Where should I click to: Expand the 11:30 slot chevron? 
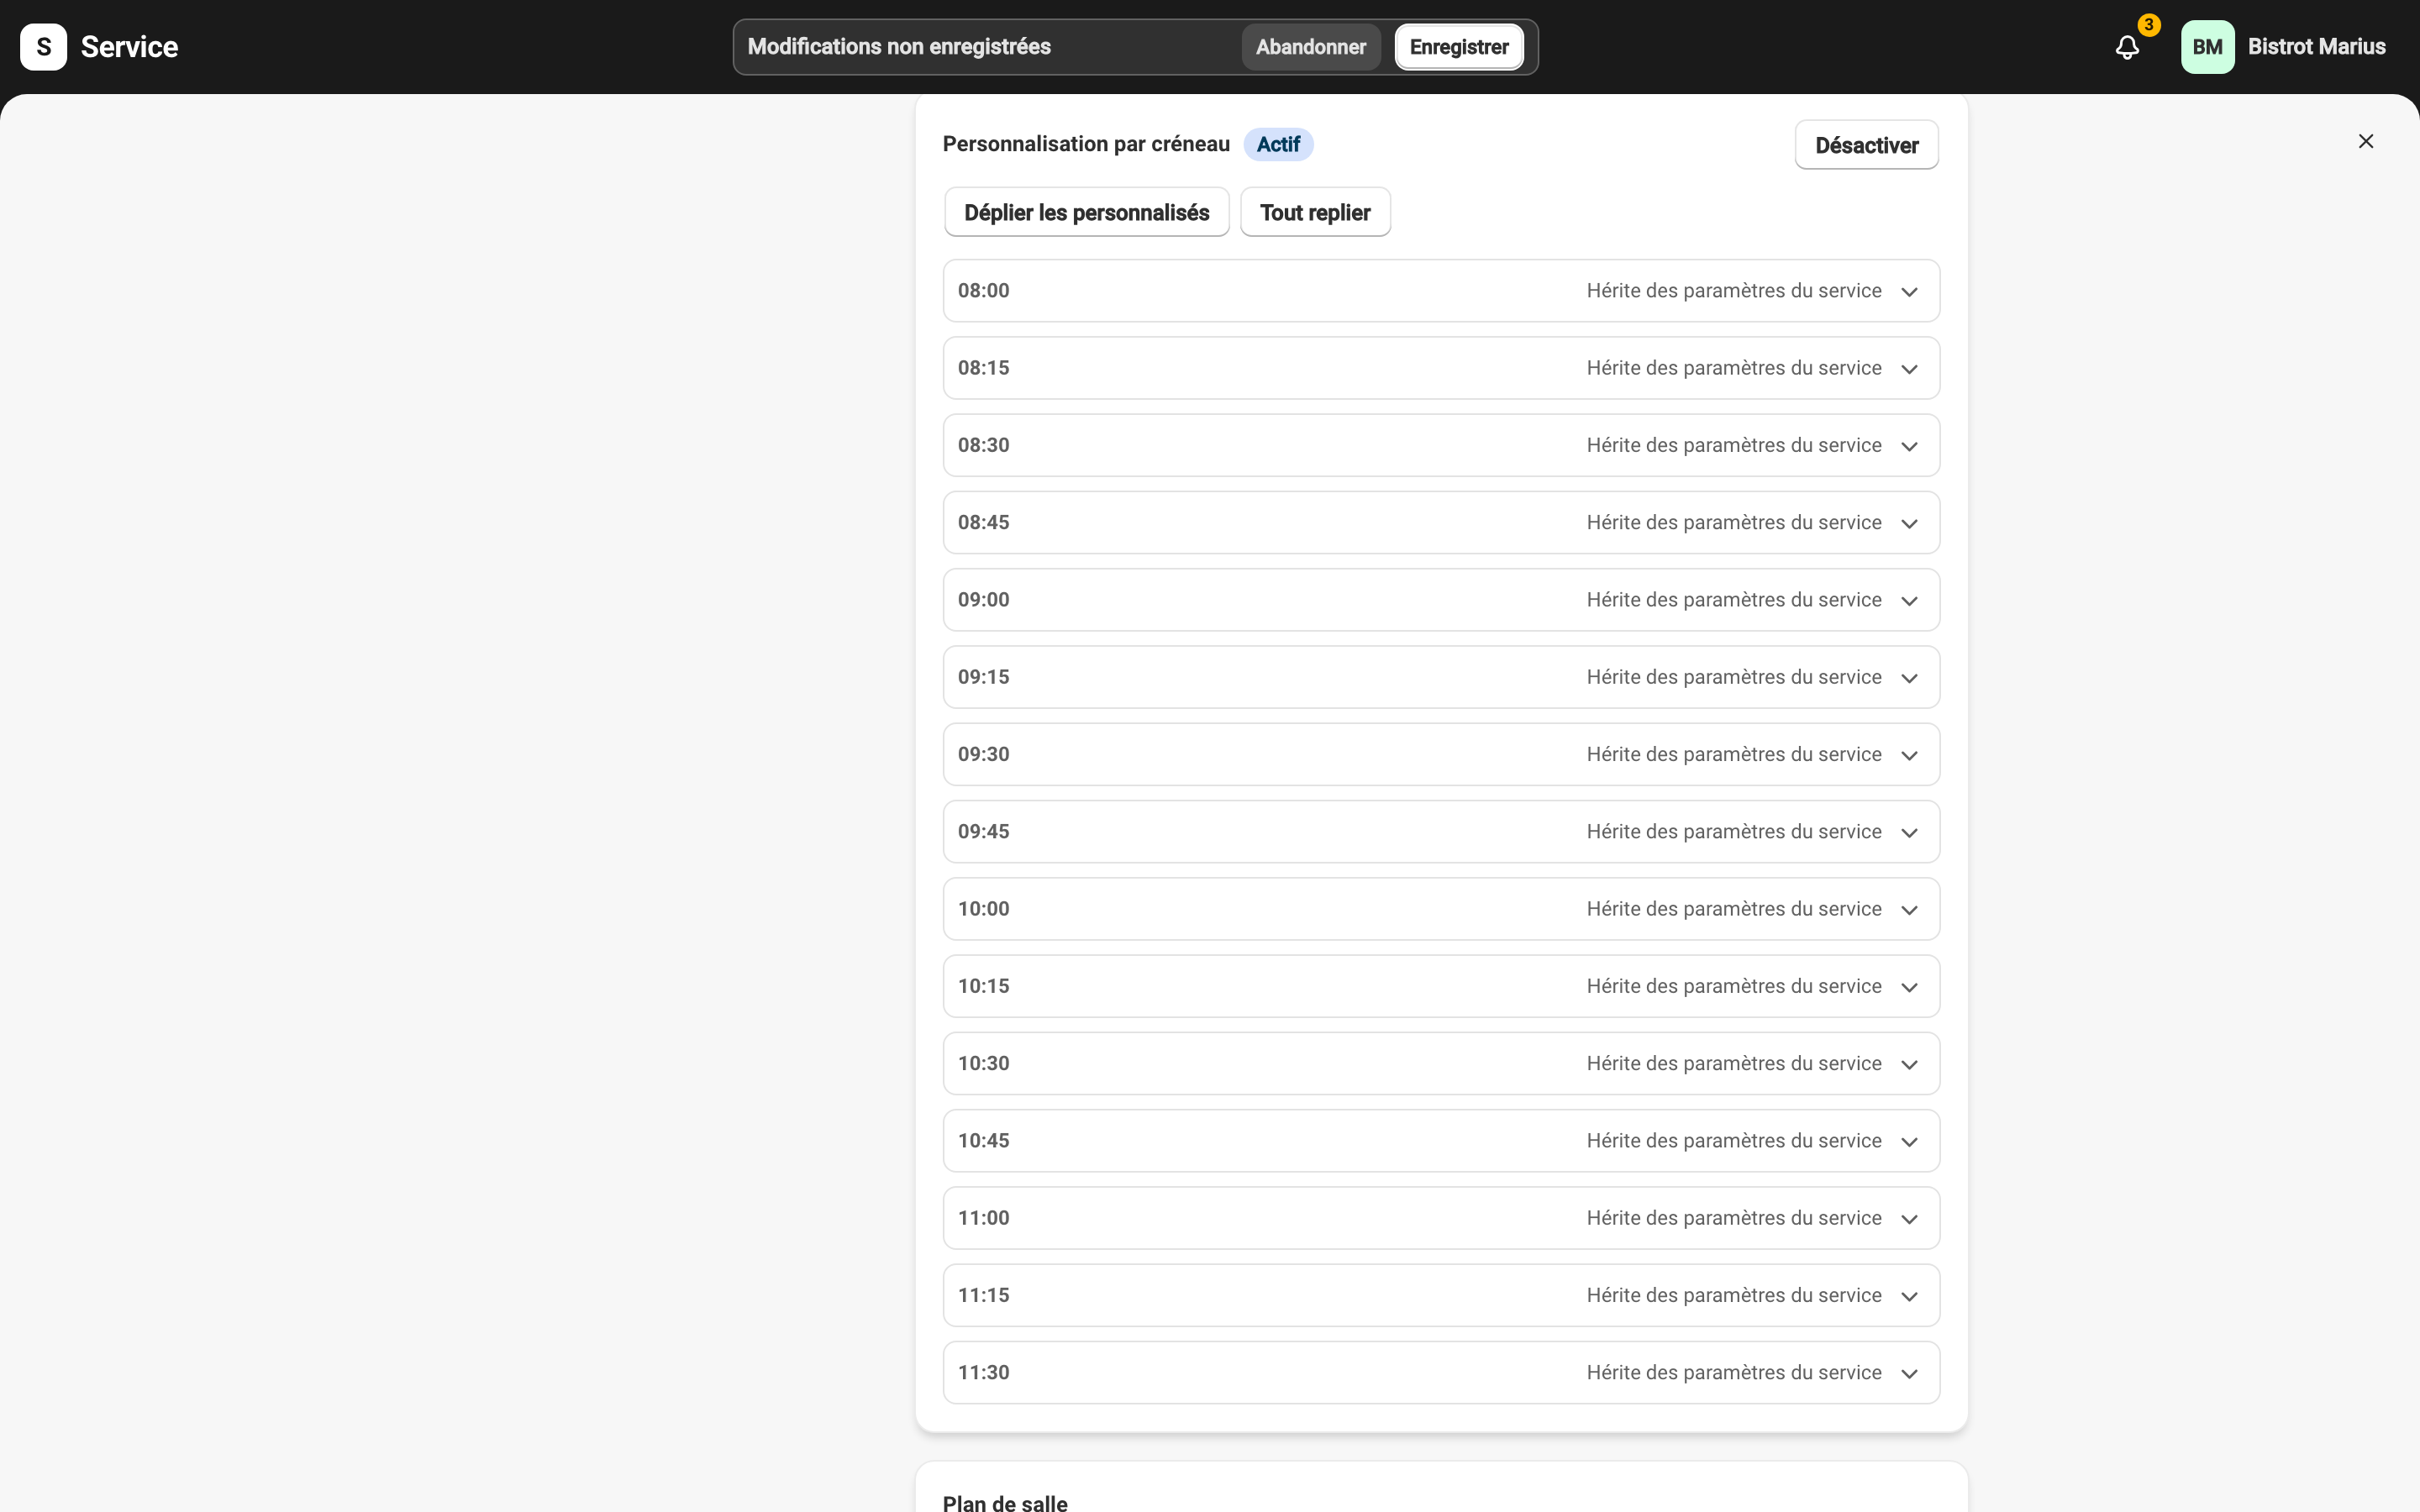[1908, 1374]
